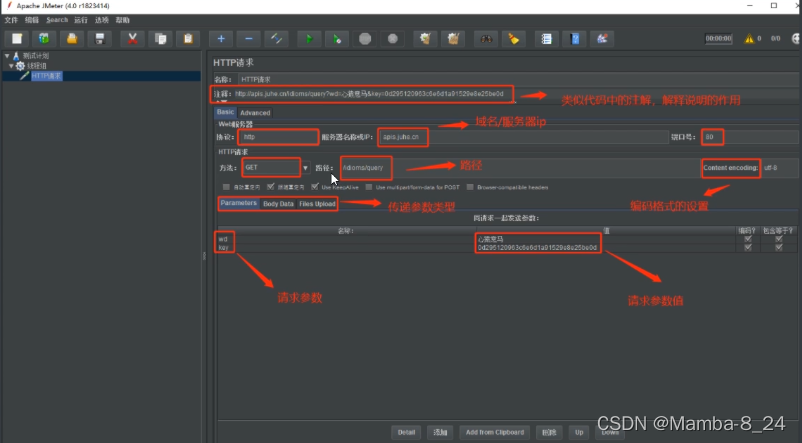Screen dimensions: 802x443
Task: Open the Search menu
Action: (57, 20)
